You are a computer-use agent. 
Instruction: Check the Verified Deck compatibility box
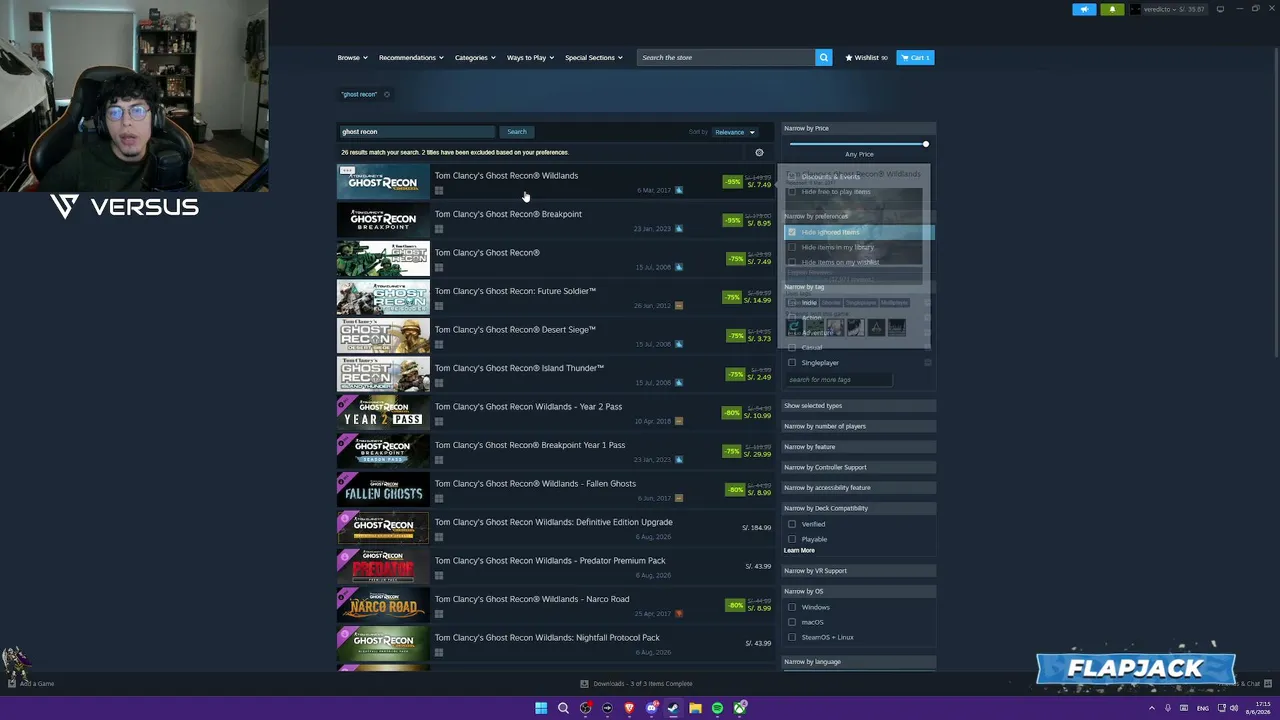tap(792, 524)
